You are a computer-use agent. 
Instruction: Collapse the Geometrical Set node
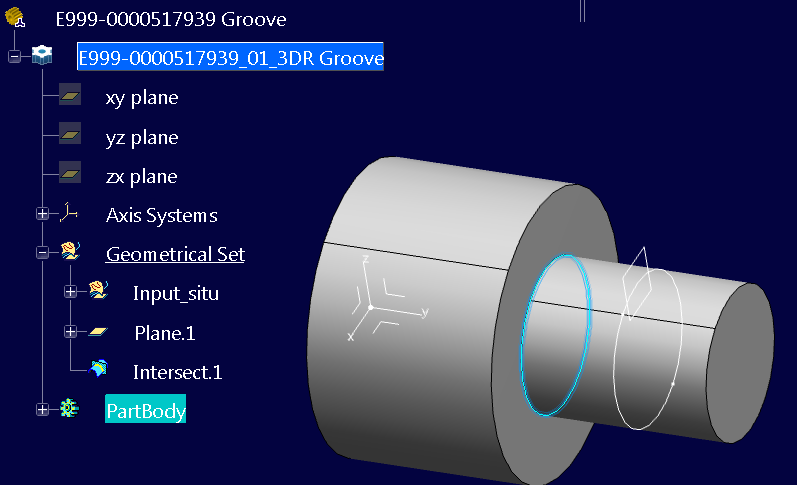click(x=43, y=252)
